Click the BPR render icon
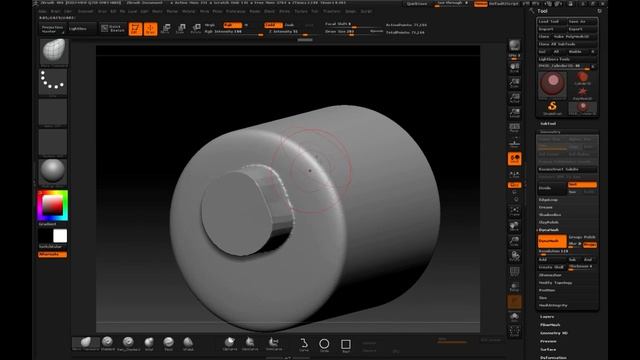640x360 pixels. [x=515, y=46]
